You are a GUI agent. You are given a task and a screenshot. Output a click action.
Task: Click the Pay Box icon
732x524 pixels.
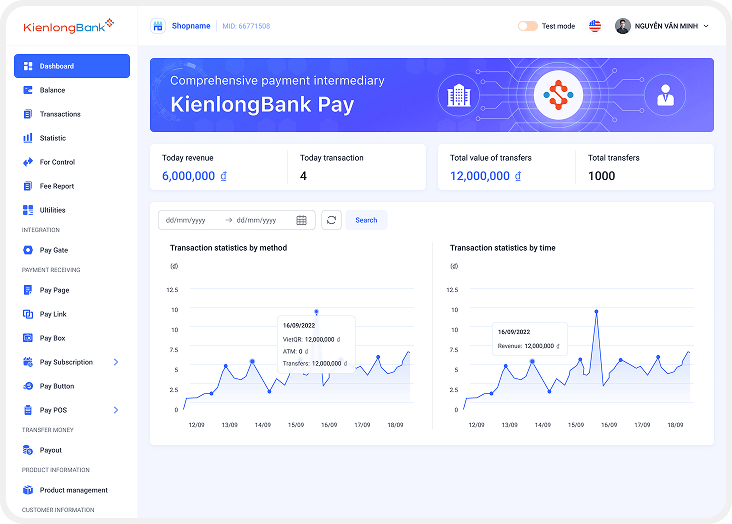point(28,338)
